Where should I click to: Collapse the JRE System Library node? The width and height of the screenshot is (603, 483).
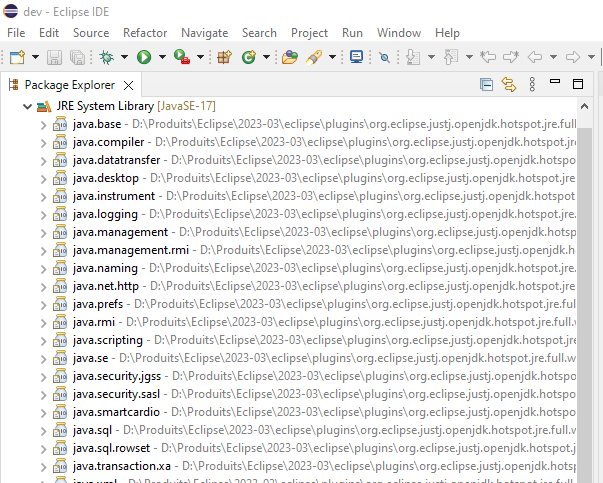click(x=27, y=106)
